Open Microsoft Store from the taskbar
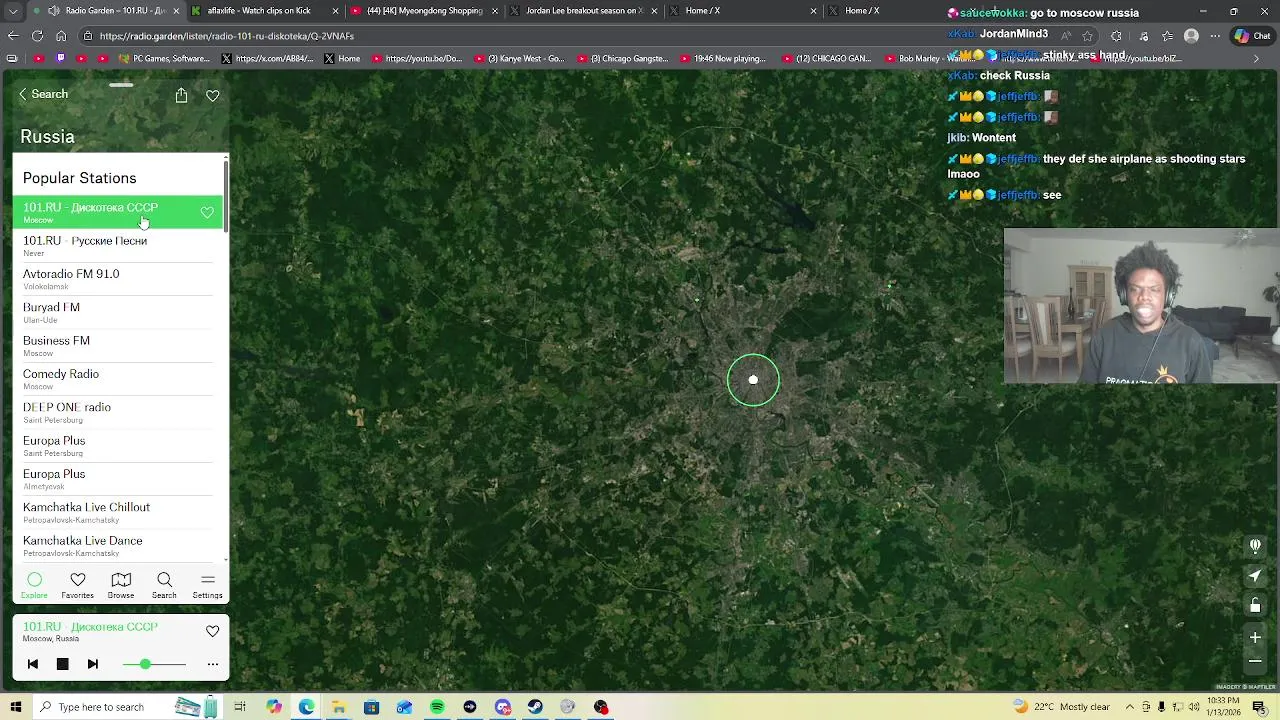The height and width of the screenshot is (720, 1280). (372, 707)
